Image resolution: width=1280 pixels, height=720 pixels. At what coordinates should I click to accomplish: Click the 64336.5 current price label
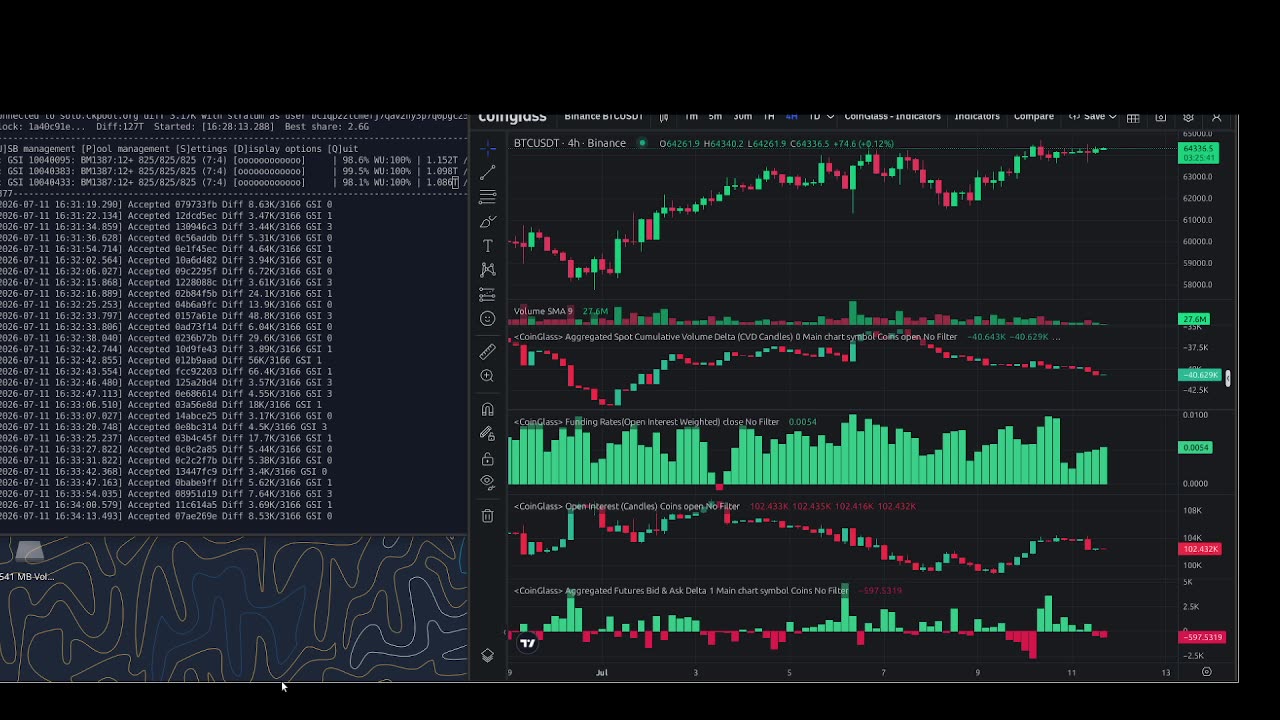pos(1199,149)
